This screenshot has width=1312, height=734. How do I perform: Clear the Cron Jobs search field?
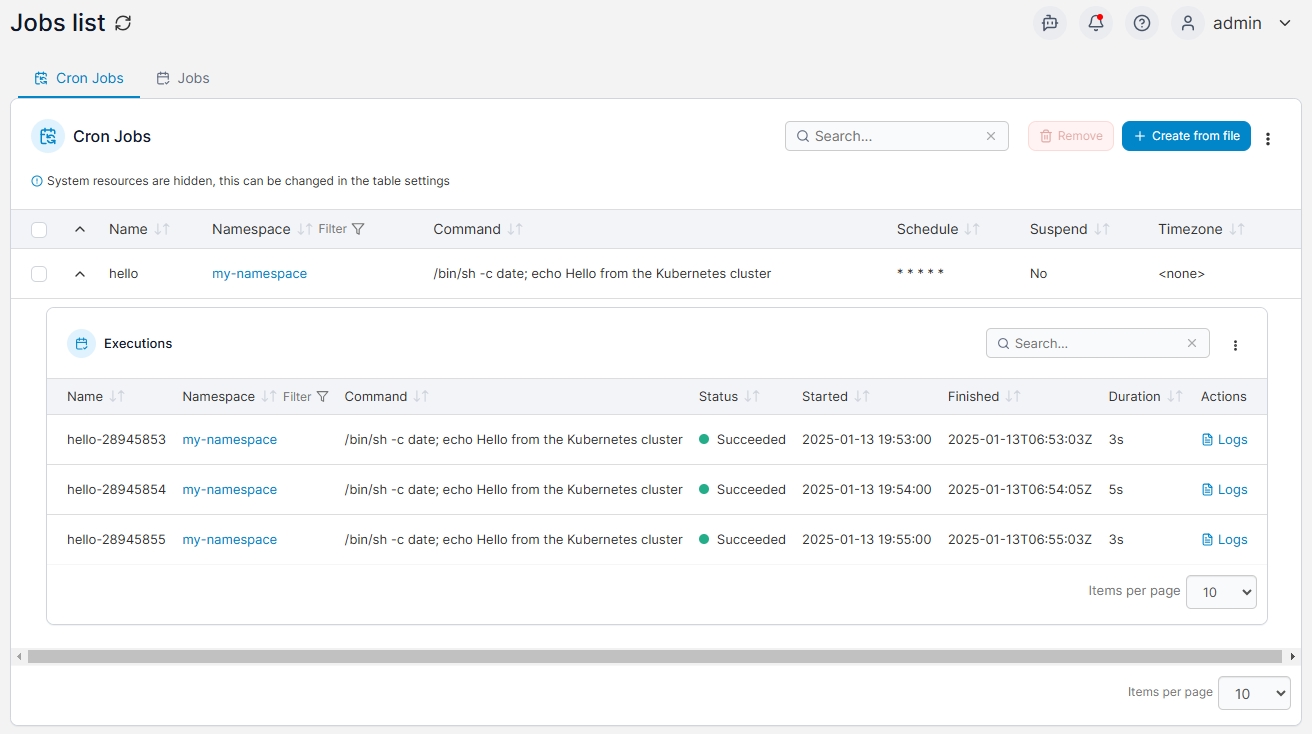click(991, 136)
